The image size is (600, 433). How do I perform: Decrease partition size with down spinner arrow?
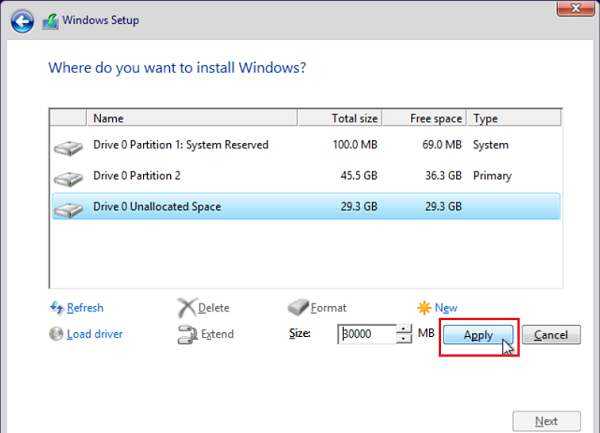point(404,339)
